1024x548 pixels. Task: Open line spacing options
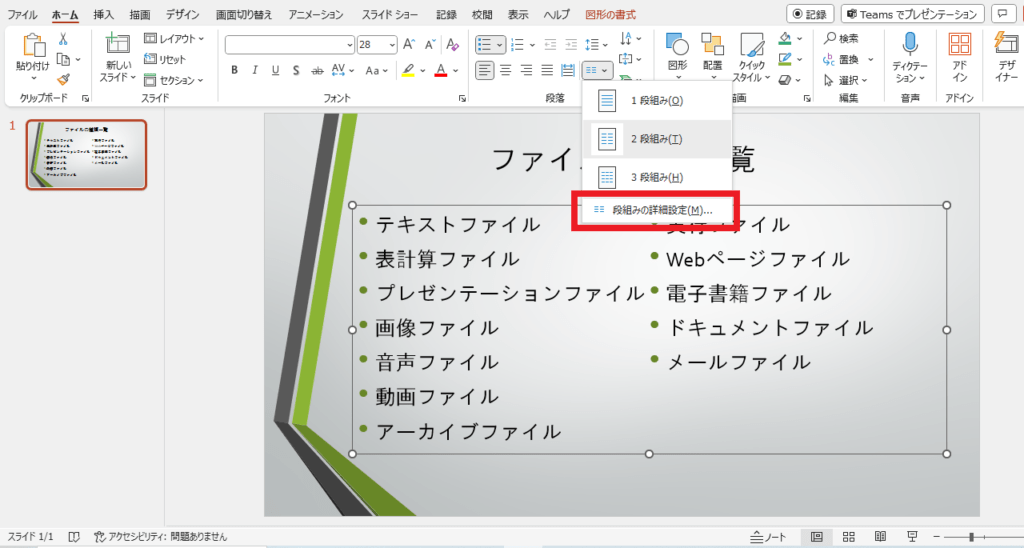click(x=596, y=44)
